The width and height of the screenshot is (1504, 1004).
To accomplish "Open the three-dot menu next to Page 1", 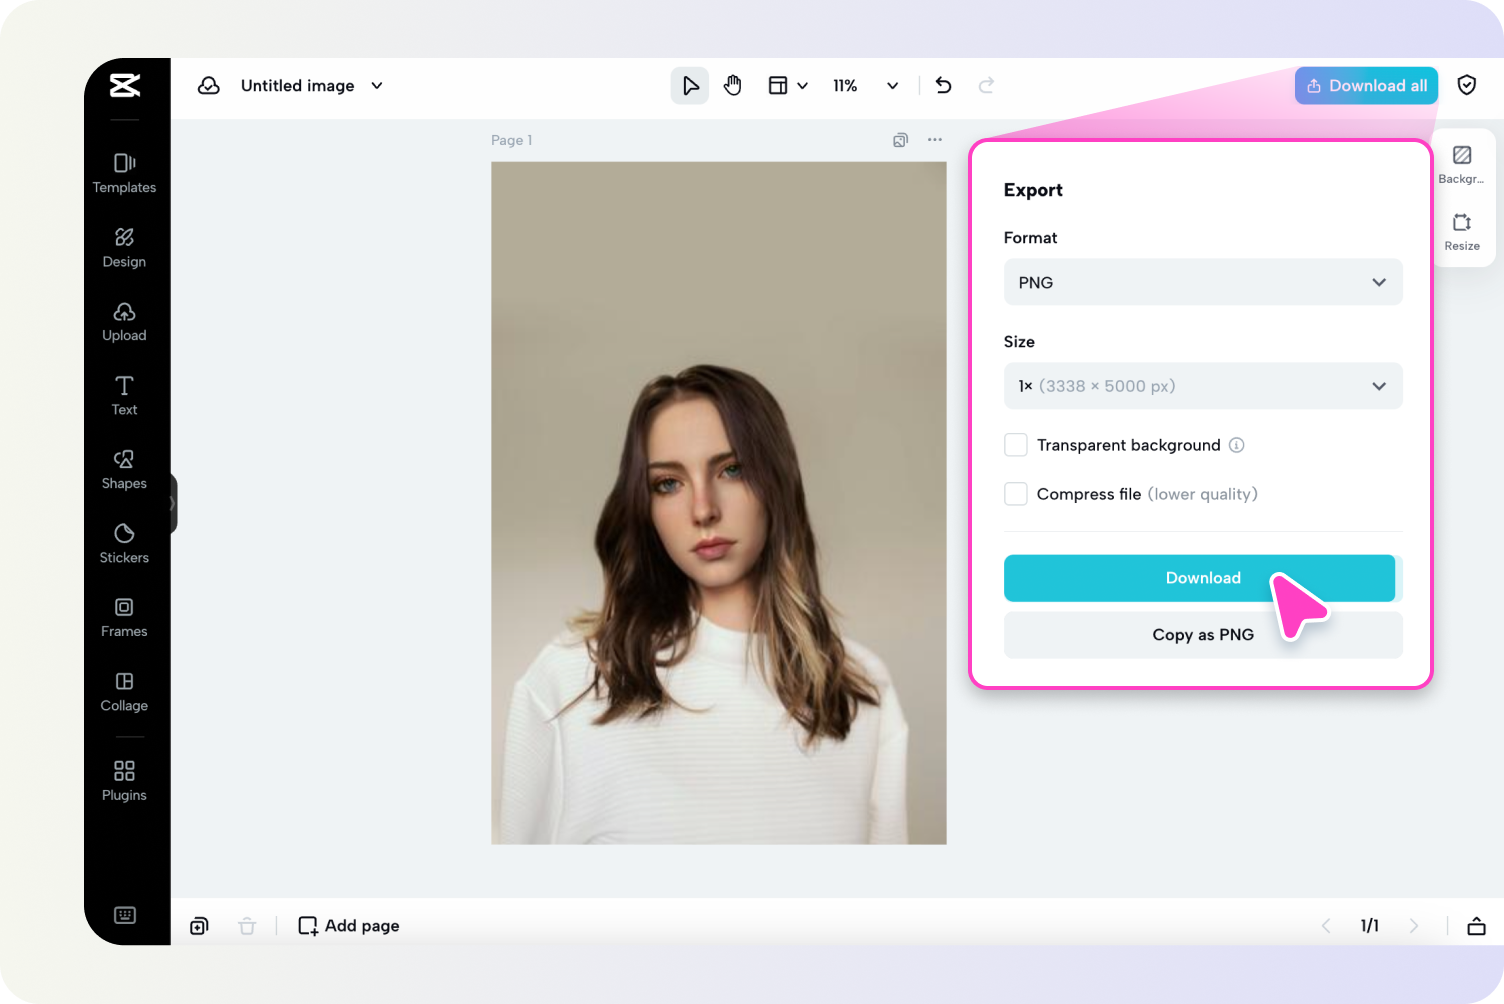I will pos(934,140).
